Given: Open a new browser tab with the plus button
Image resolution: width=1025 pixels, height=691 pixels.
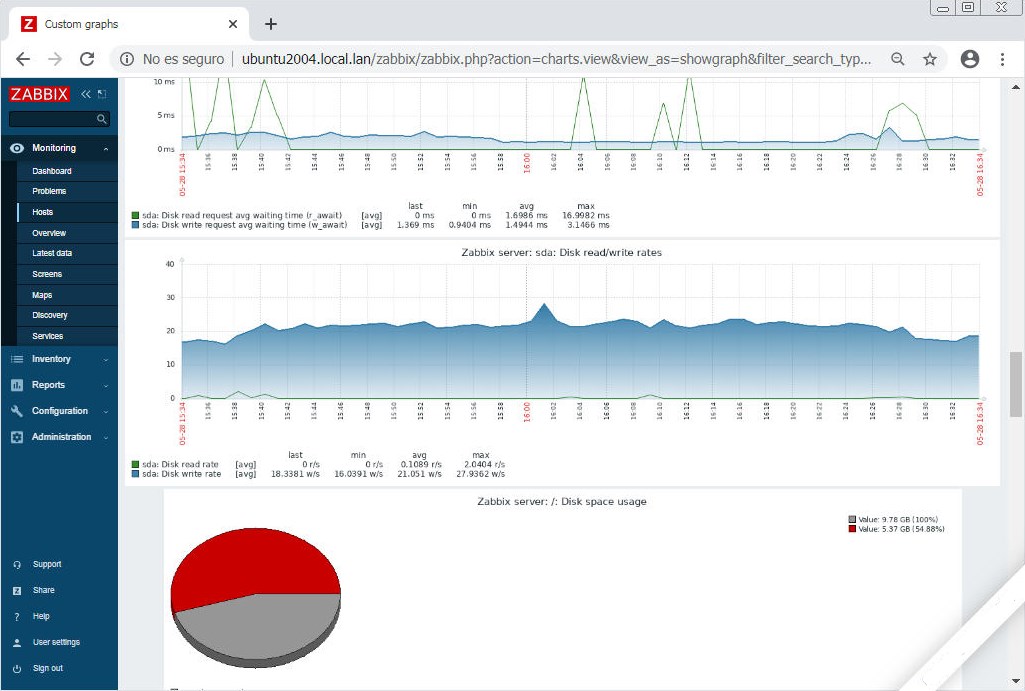Looking at the screenshot, I should coord(271,24).
